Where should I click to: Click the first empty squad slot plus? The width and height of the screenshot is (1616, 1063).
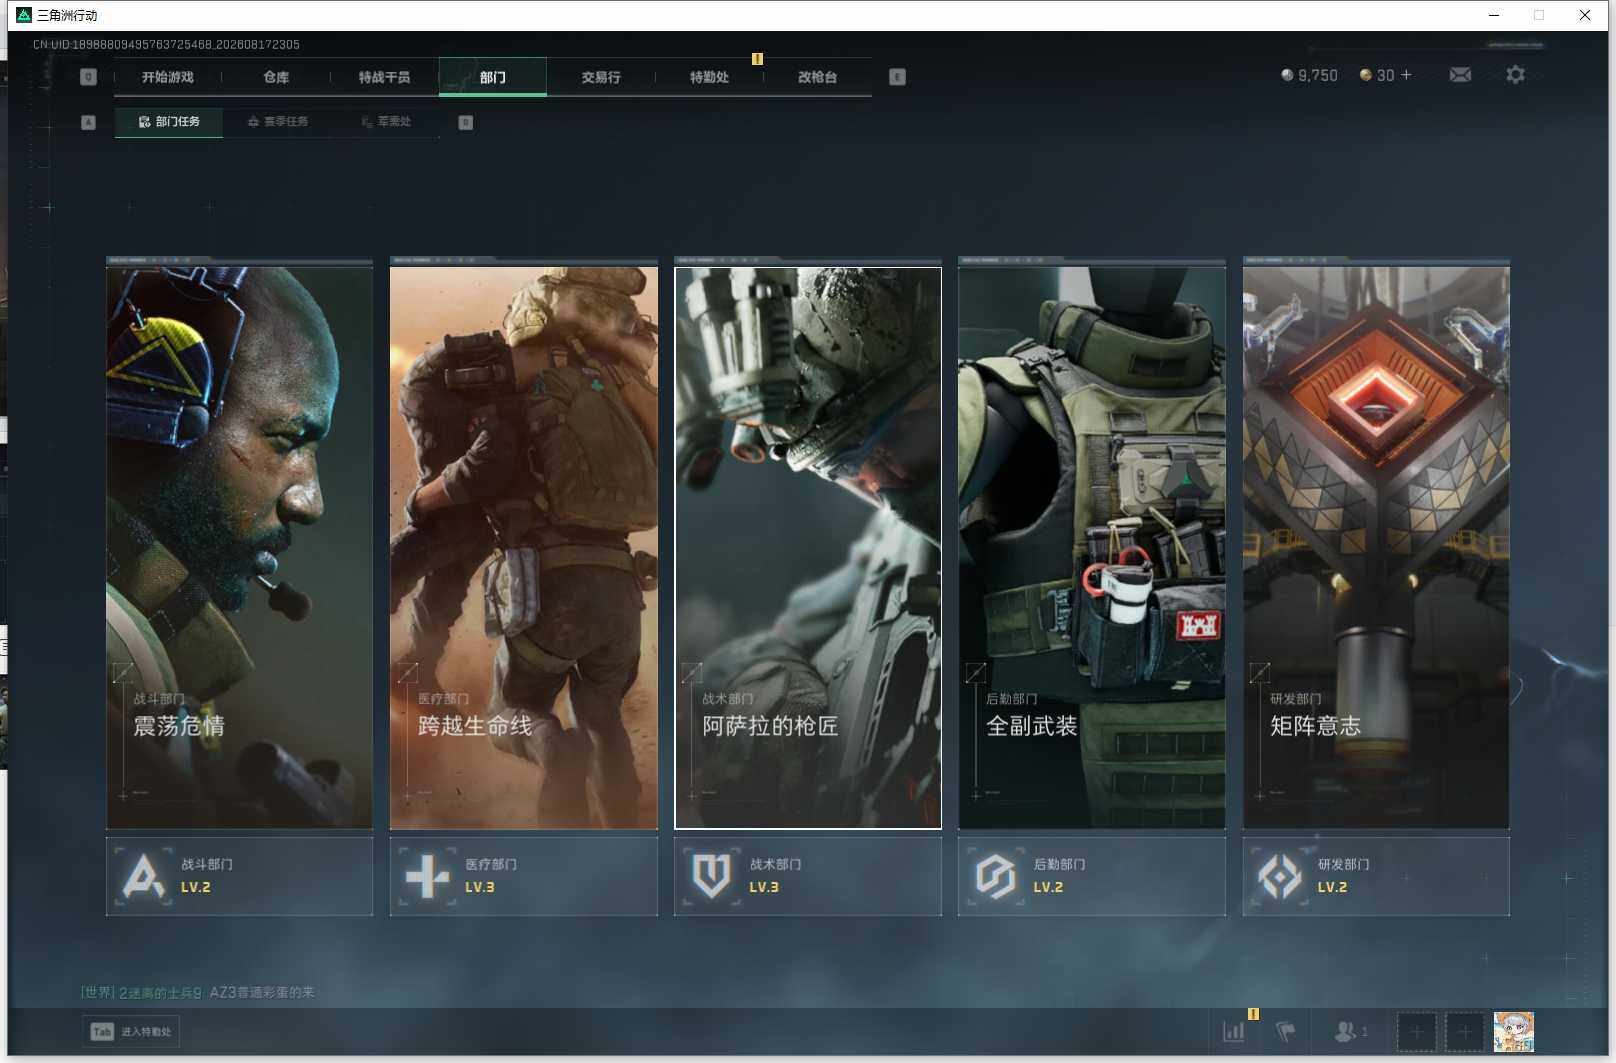click(1416, 1032)
